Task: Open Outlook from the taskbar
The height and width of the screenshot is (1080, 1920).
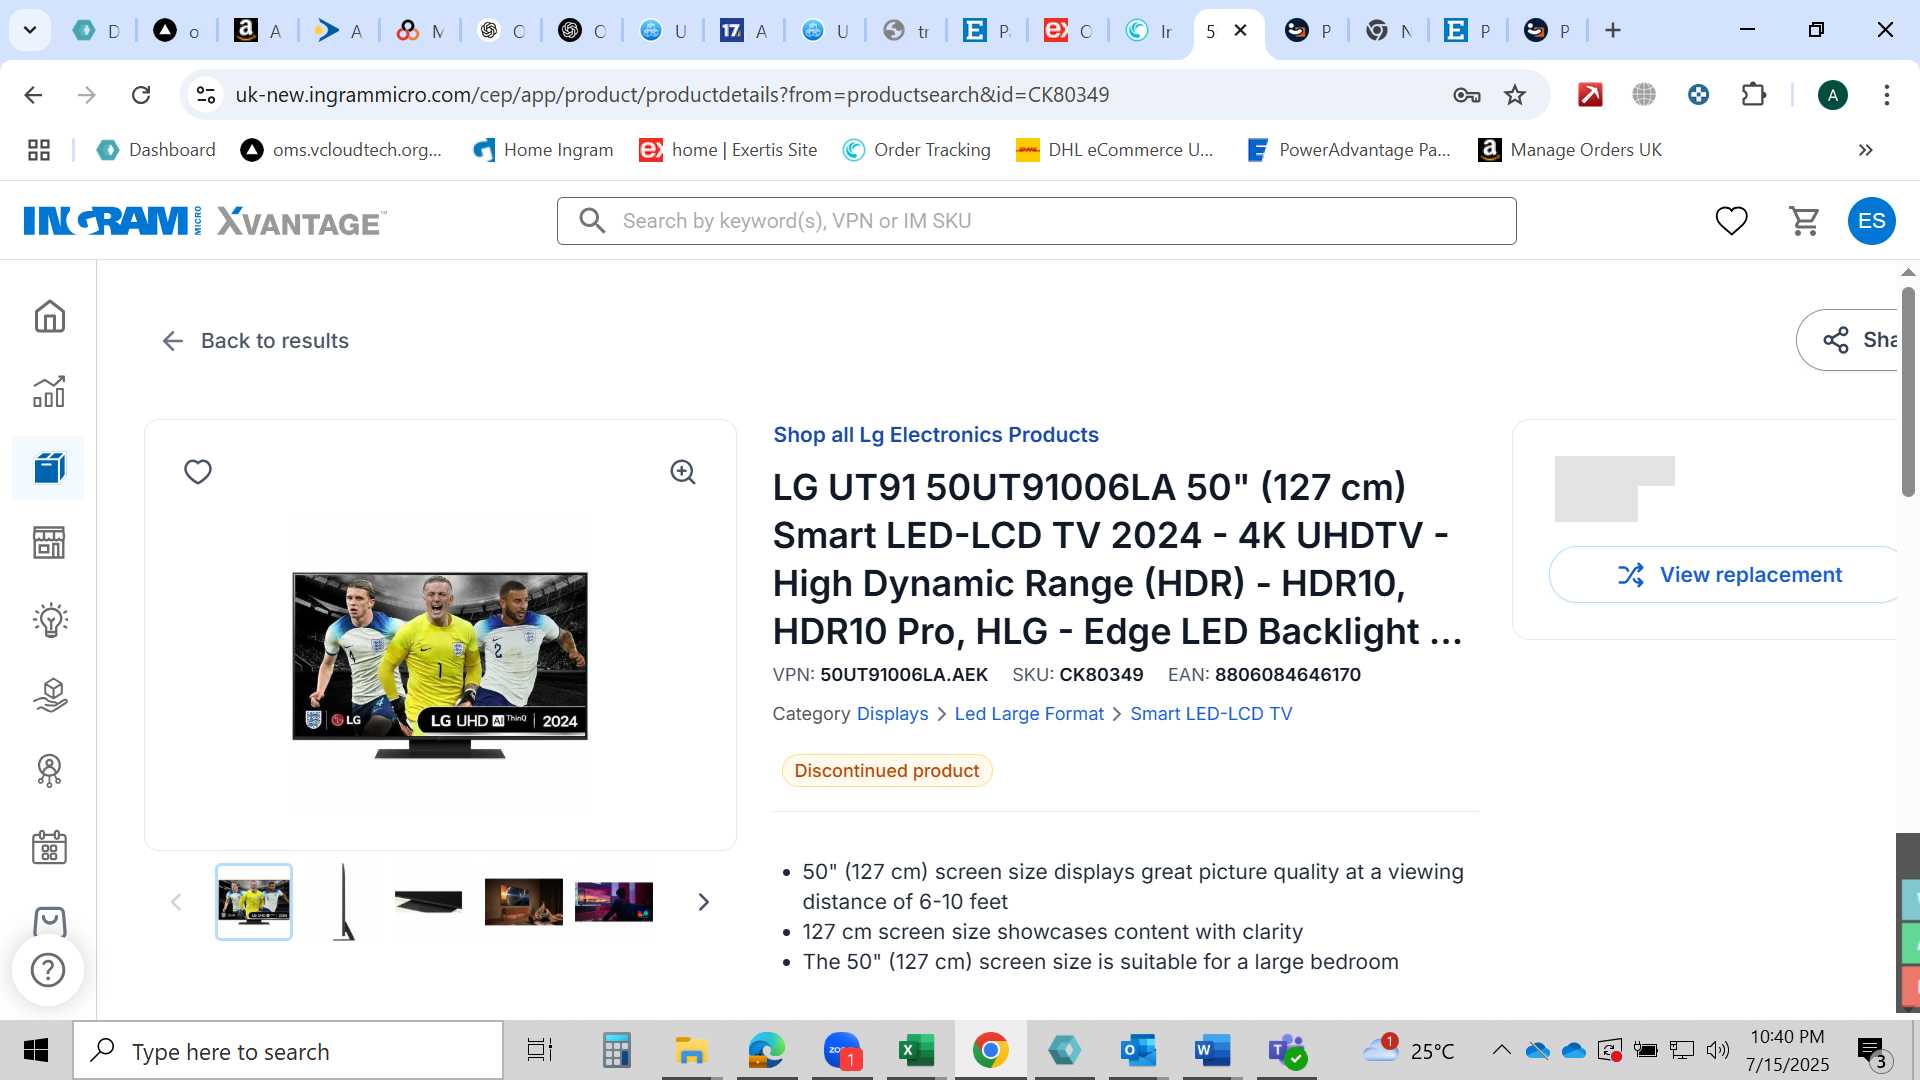Action: pos(1138,1050)
